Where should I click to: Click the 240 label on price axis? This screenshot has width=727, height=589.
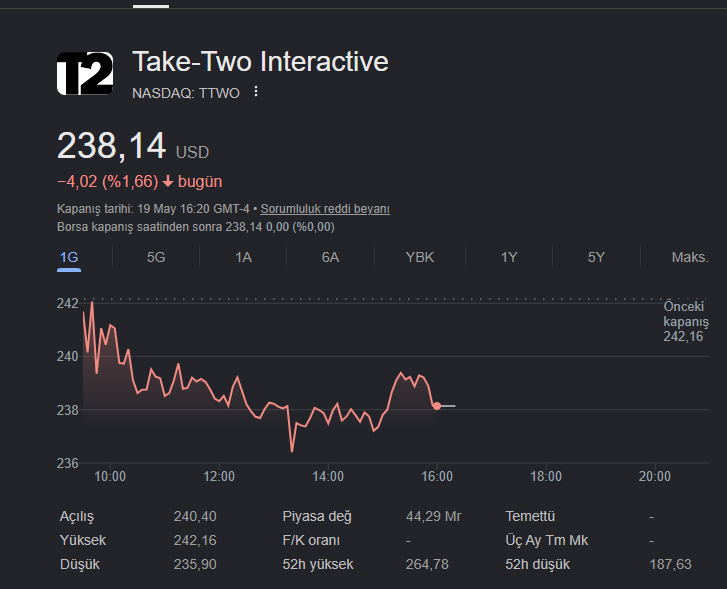68,356
